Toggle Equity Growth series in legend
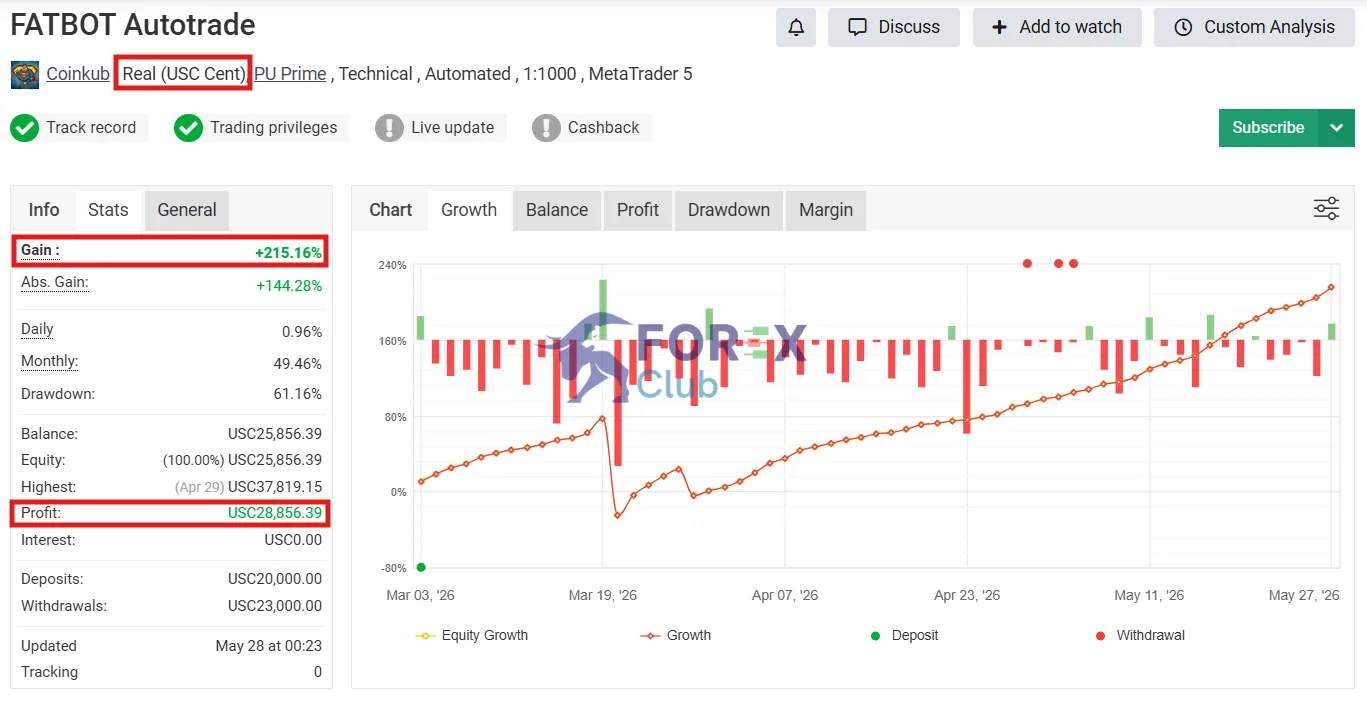 (x=471, y=635)
